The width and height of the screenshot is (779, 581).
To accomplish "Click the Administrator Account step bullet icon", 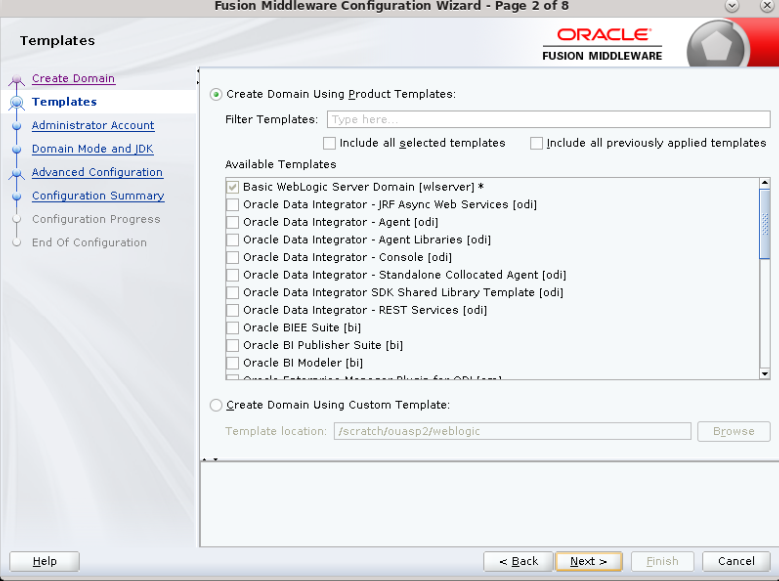I will pyautogui.click(x=16, y=126).
